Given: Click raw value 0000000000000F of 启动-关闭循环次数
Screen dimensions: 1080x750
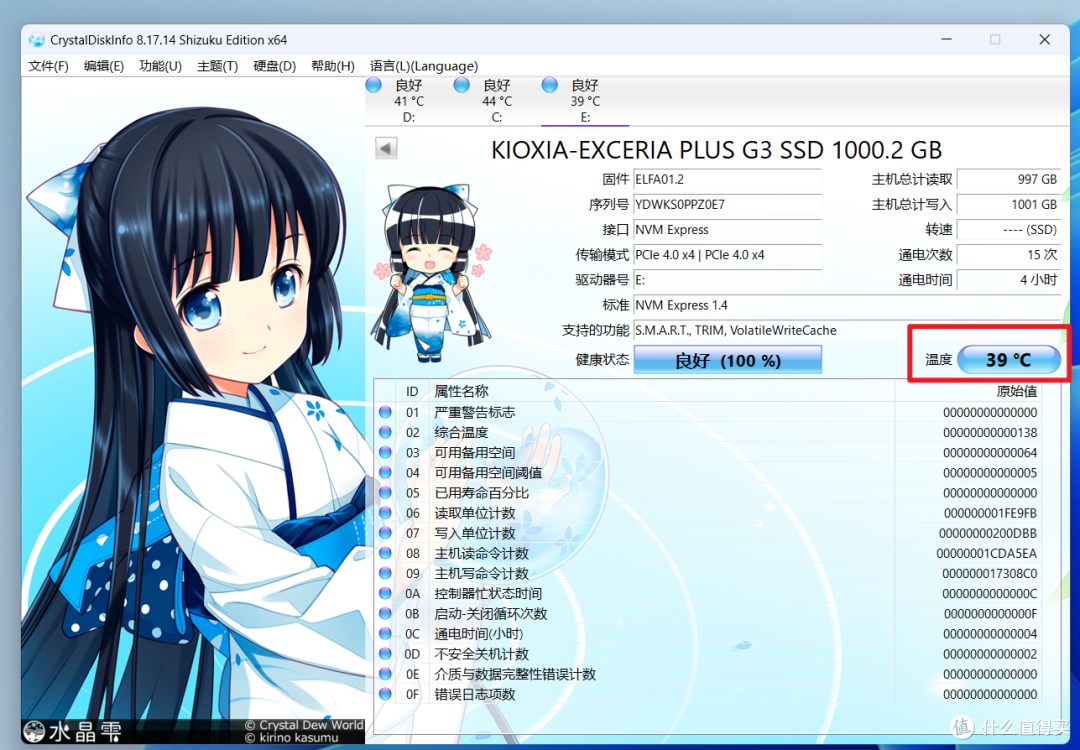Looking at the screenshot, I should point(990,614).
